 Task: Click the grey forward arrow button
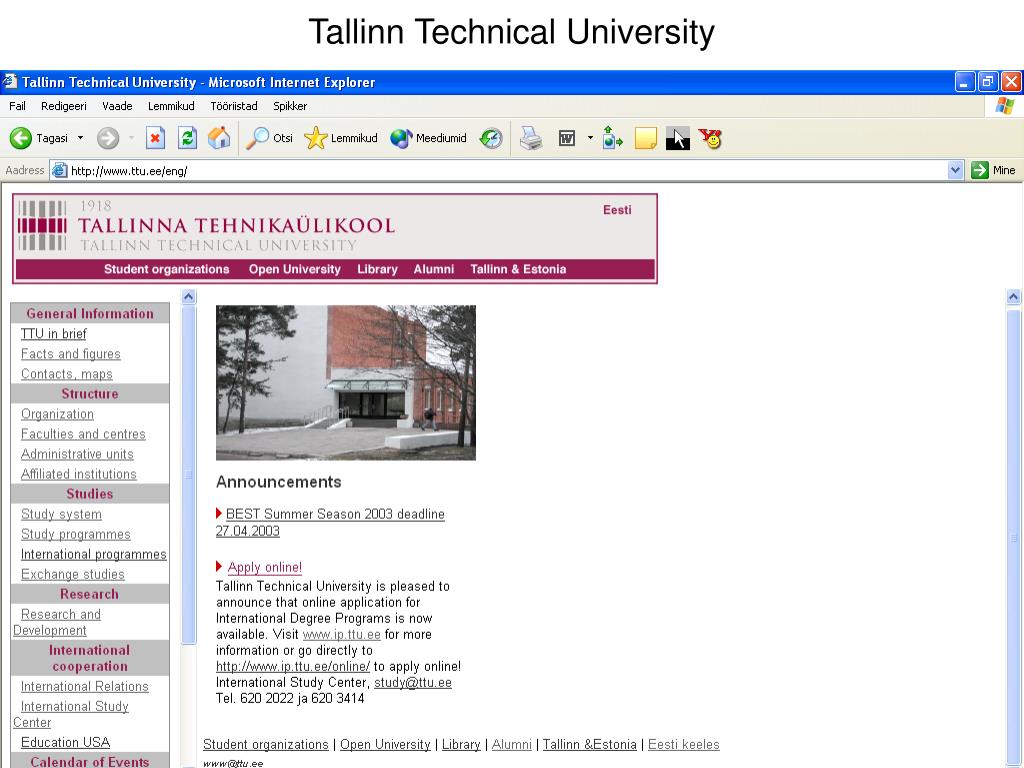tap(108, 138)
